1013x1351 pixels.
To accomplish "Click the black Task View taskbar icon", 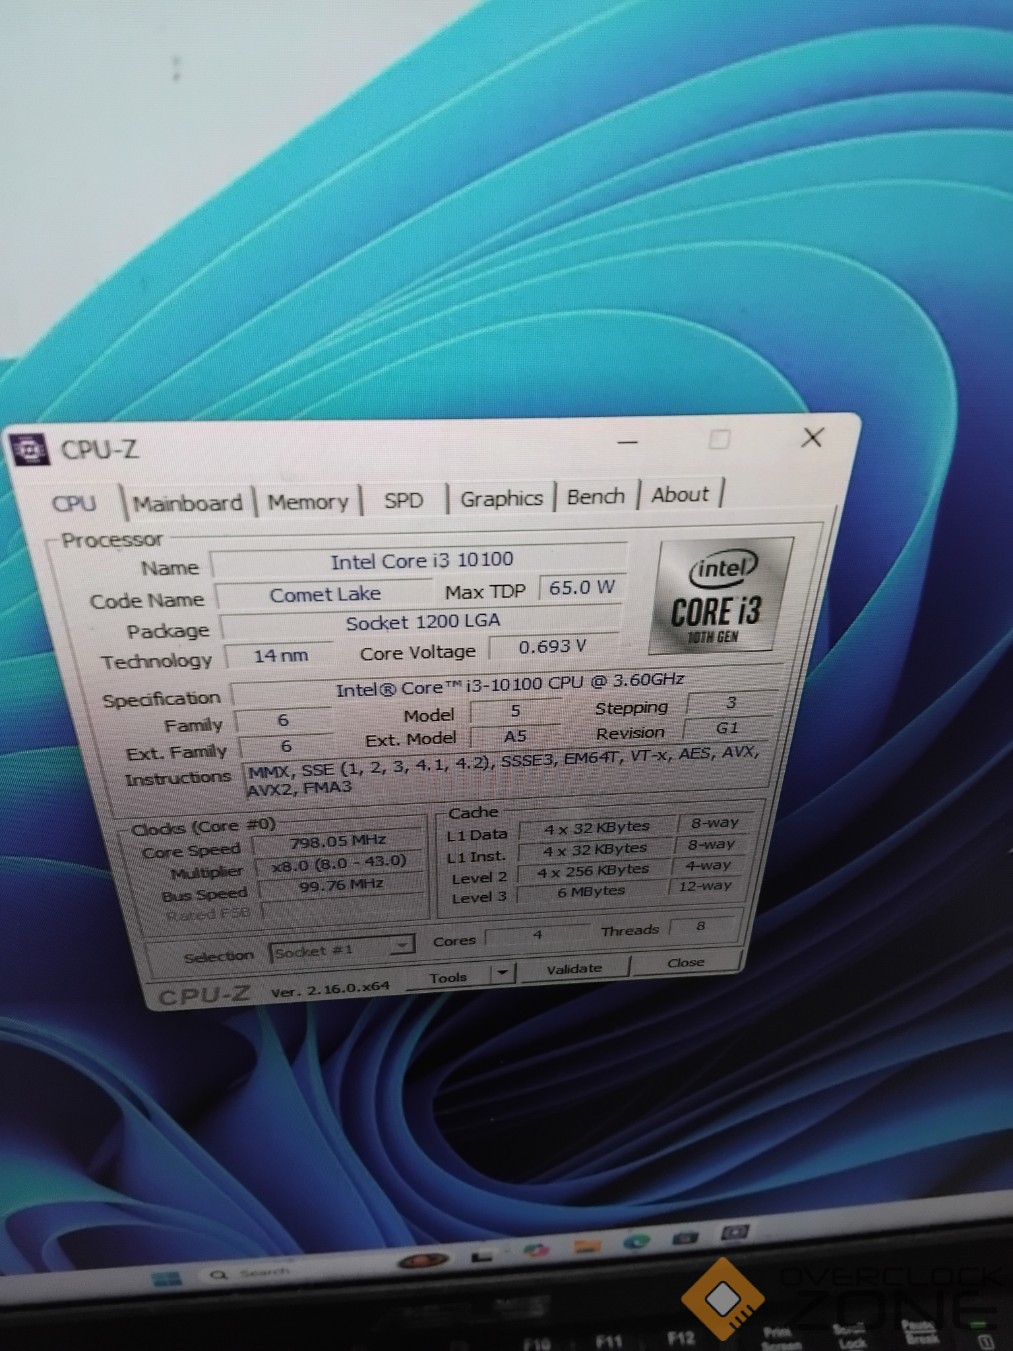I will (483, 1255).
